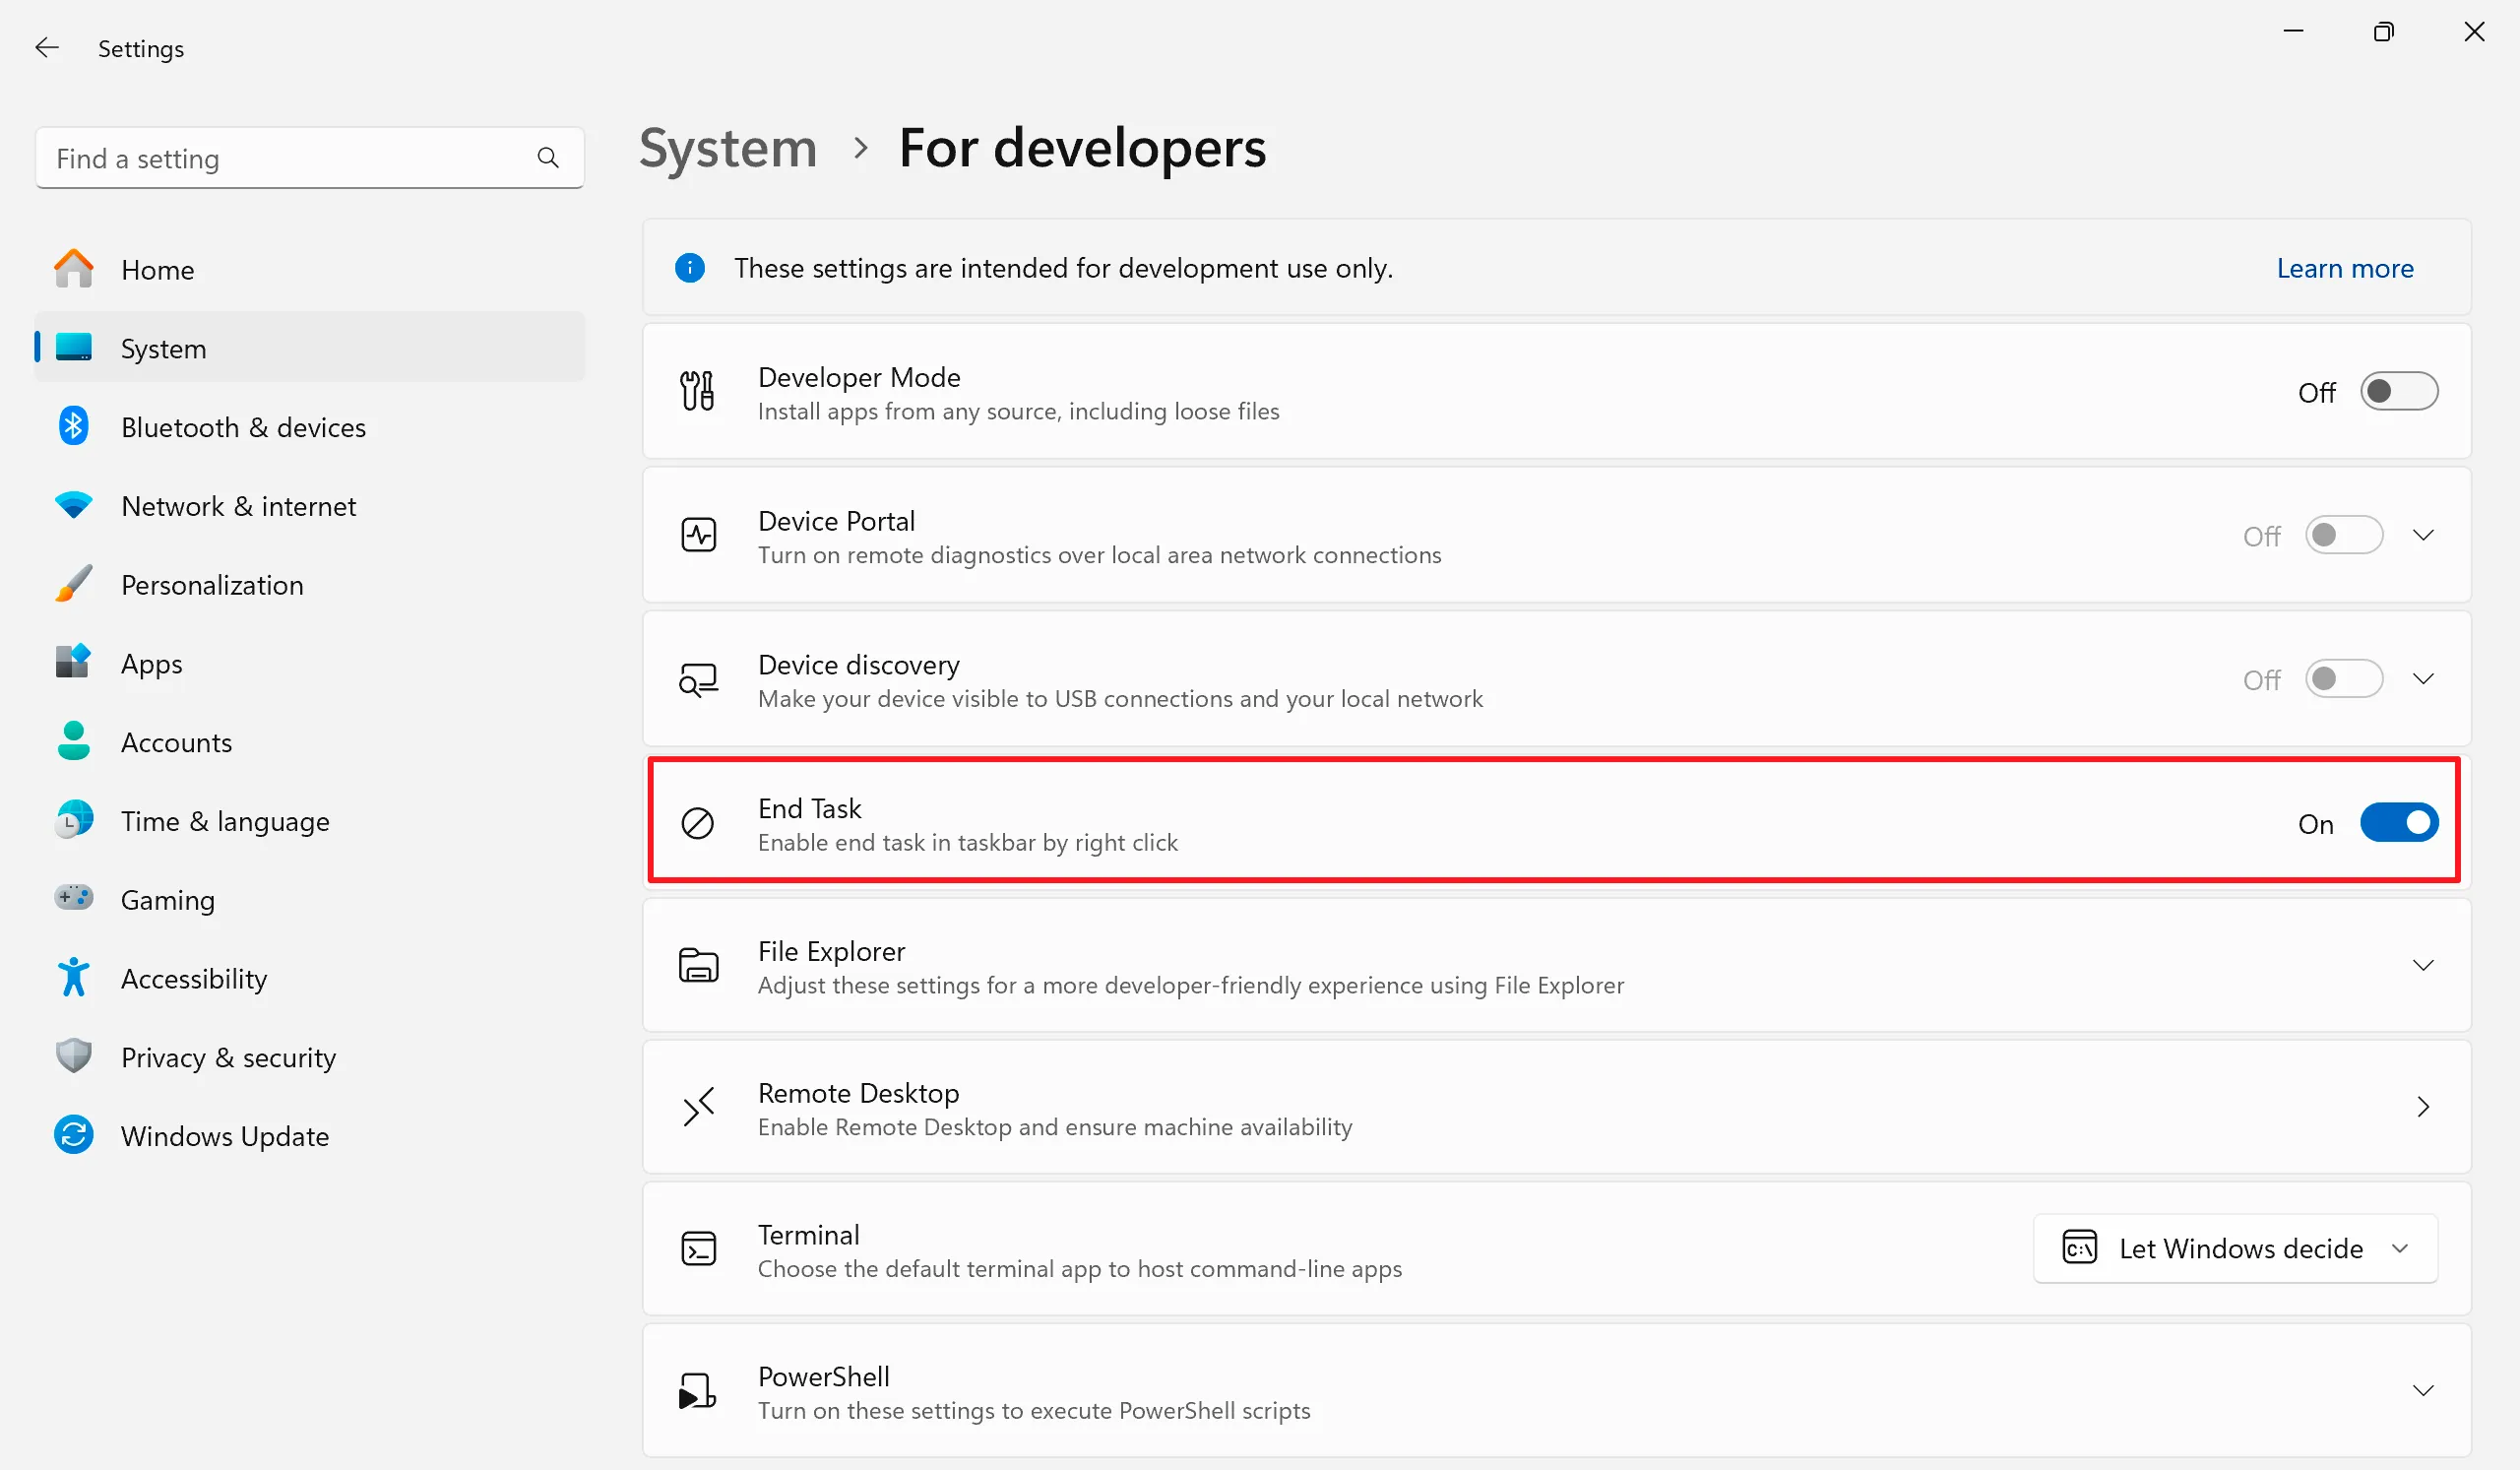Open Windows Update settings
This screenshot has width=2520, height=1470.
point(225,1135)
